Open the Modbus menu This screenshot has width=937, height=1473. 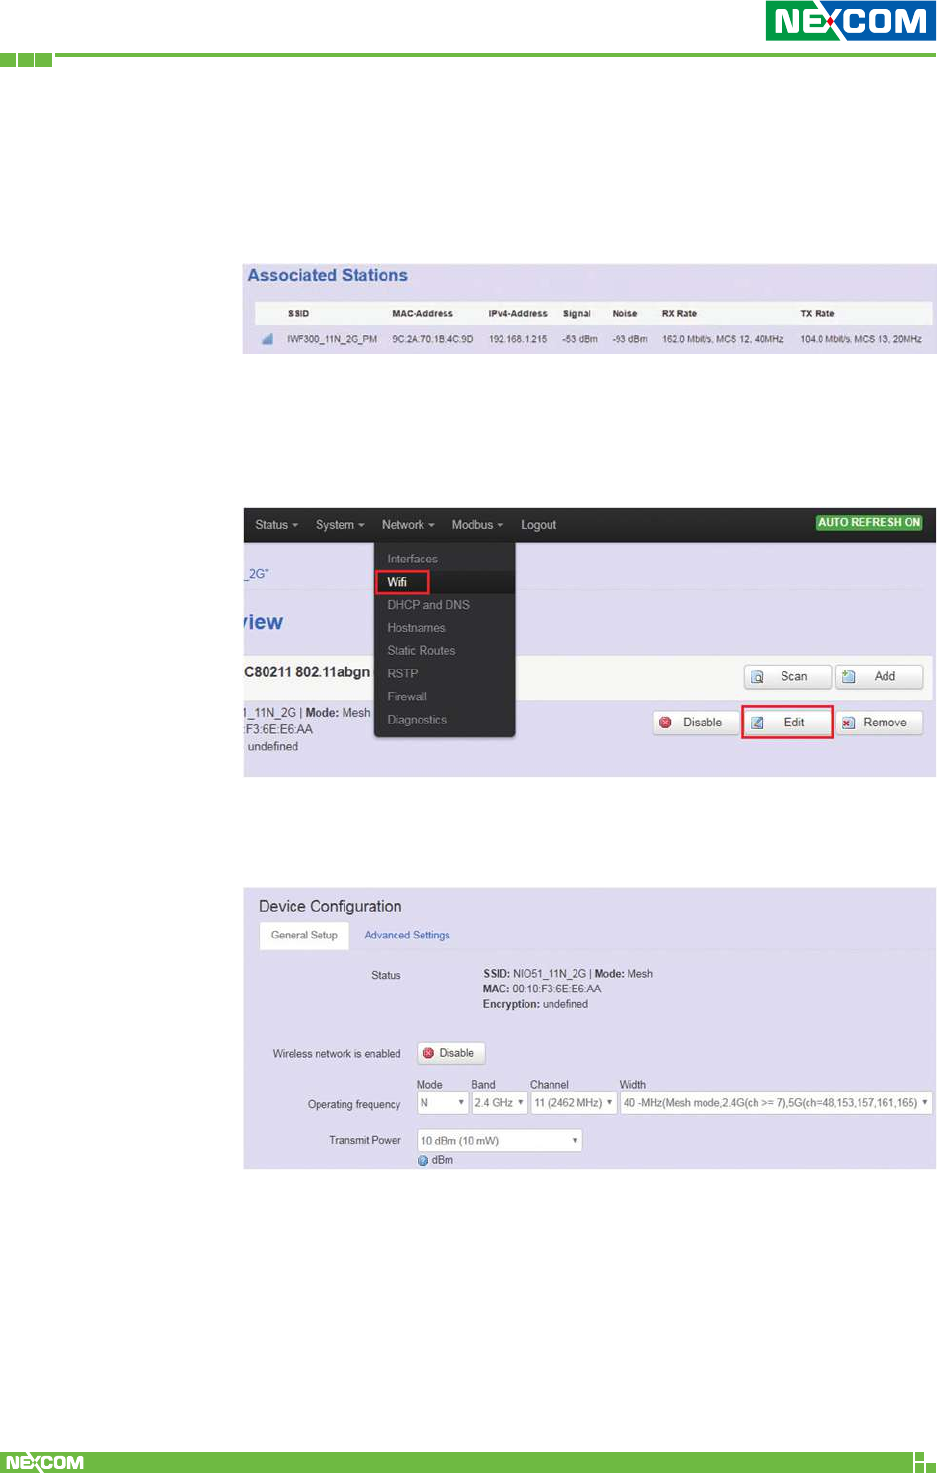click(477, 525)
